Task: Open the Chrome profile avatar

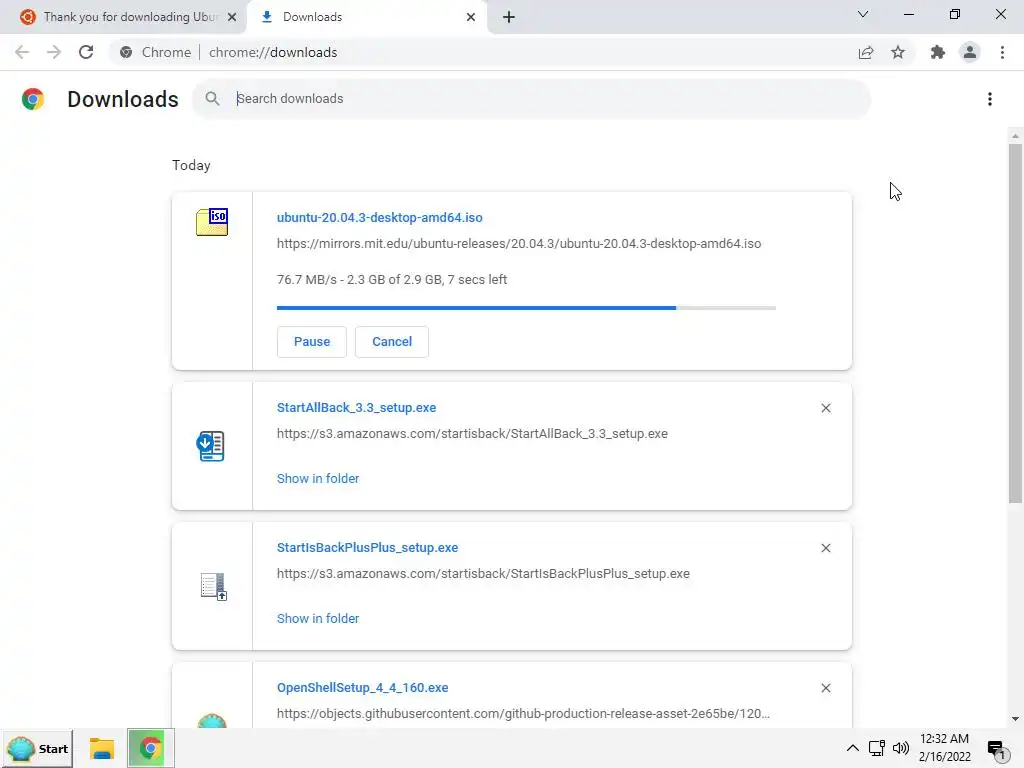Action: (x=970, y=52)
